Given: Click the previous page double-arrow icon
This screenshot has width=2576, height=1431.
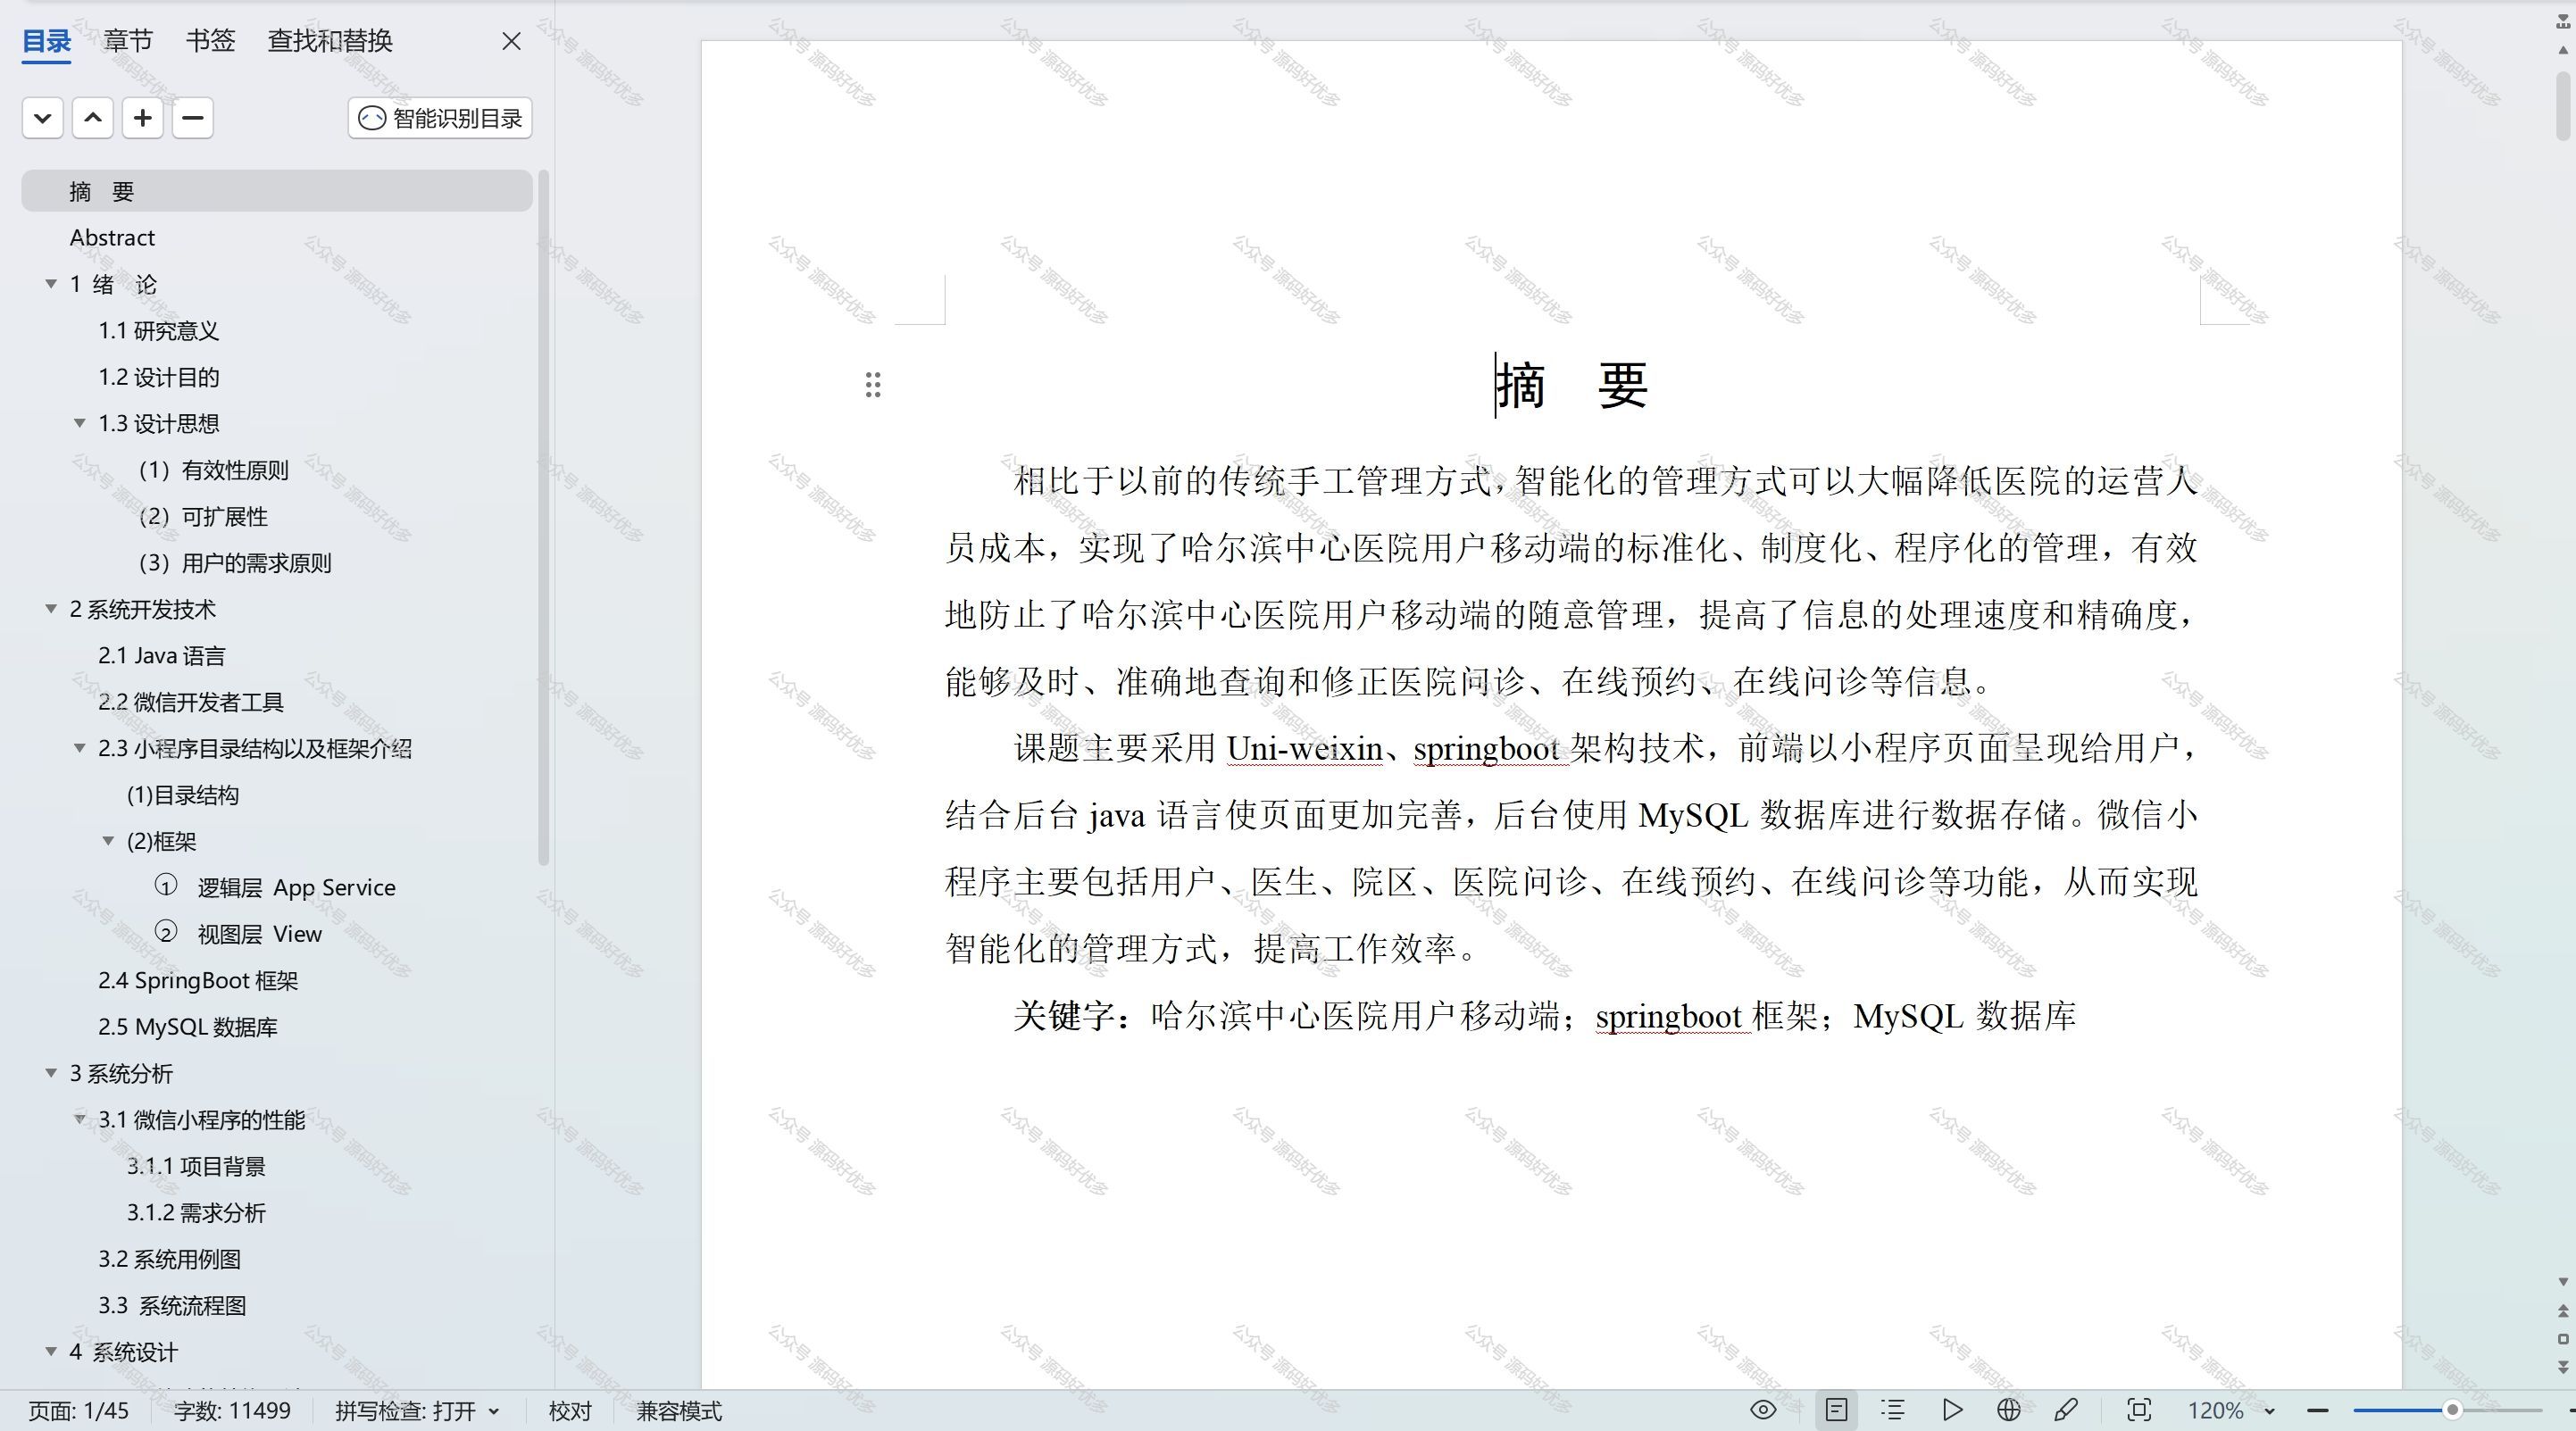Looking at the screenshot, I should (x=2563, y=1310).
